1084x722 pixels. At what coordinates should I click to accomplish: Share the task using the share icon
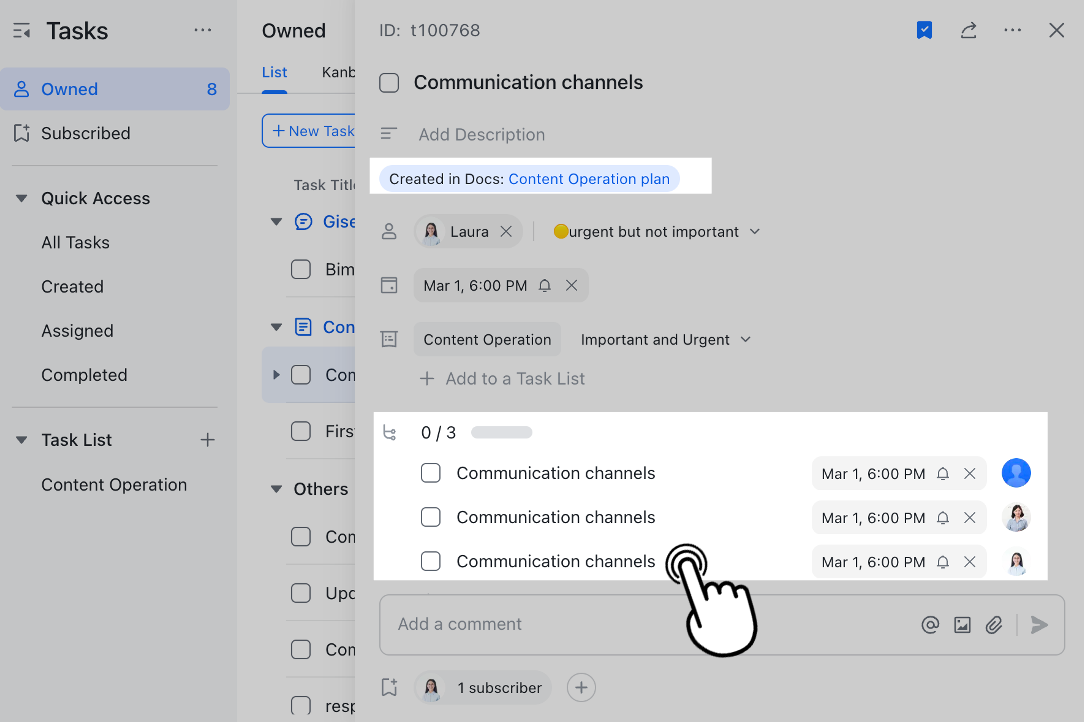point(968,30)
